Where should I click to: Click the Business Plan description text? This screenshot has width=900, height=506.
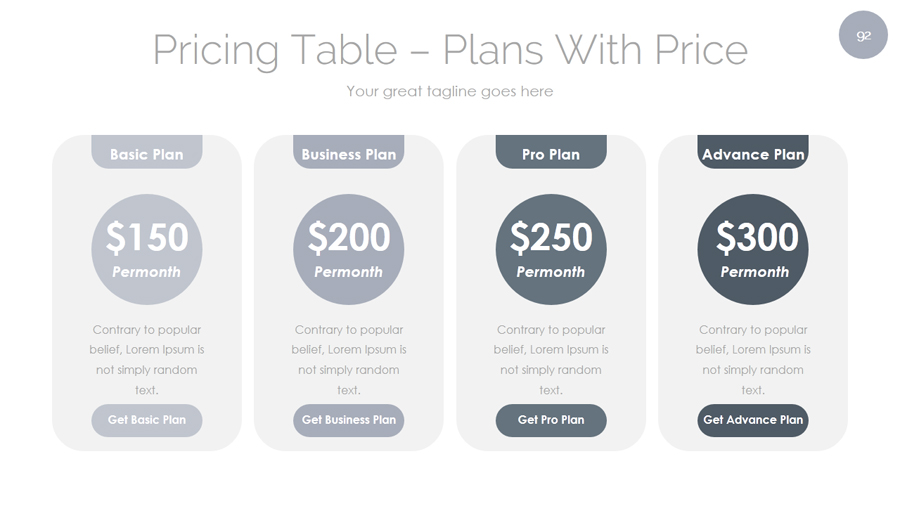click(349, 359)
